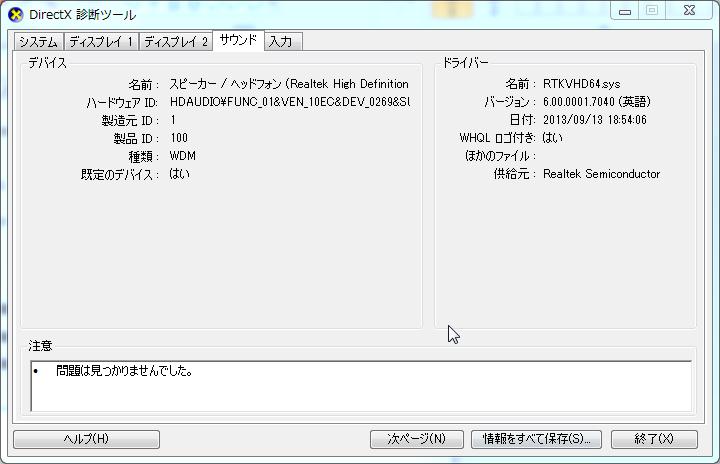Click the notes box reading 問題は見つかりませんでした
This screenshot has width=720, height=464.
(361, 386)
